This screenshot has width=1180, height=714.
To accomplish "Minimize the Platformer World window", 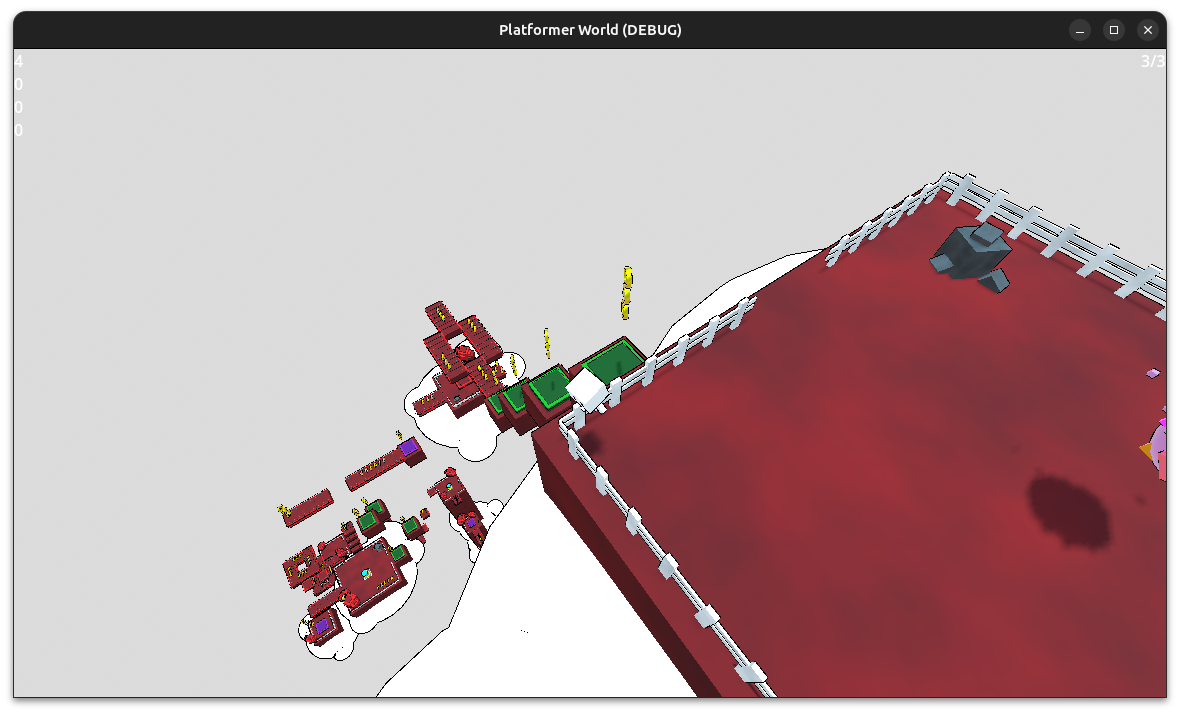I will pos(1080,30).
